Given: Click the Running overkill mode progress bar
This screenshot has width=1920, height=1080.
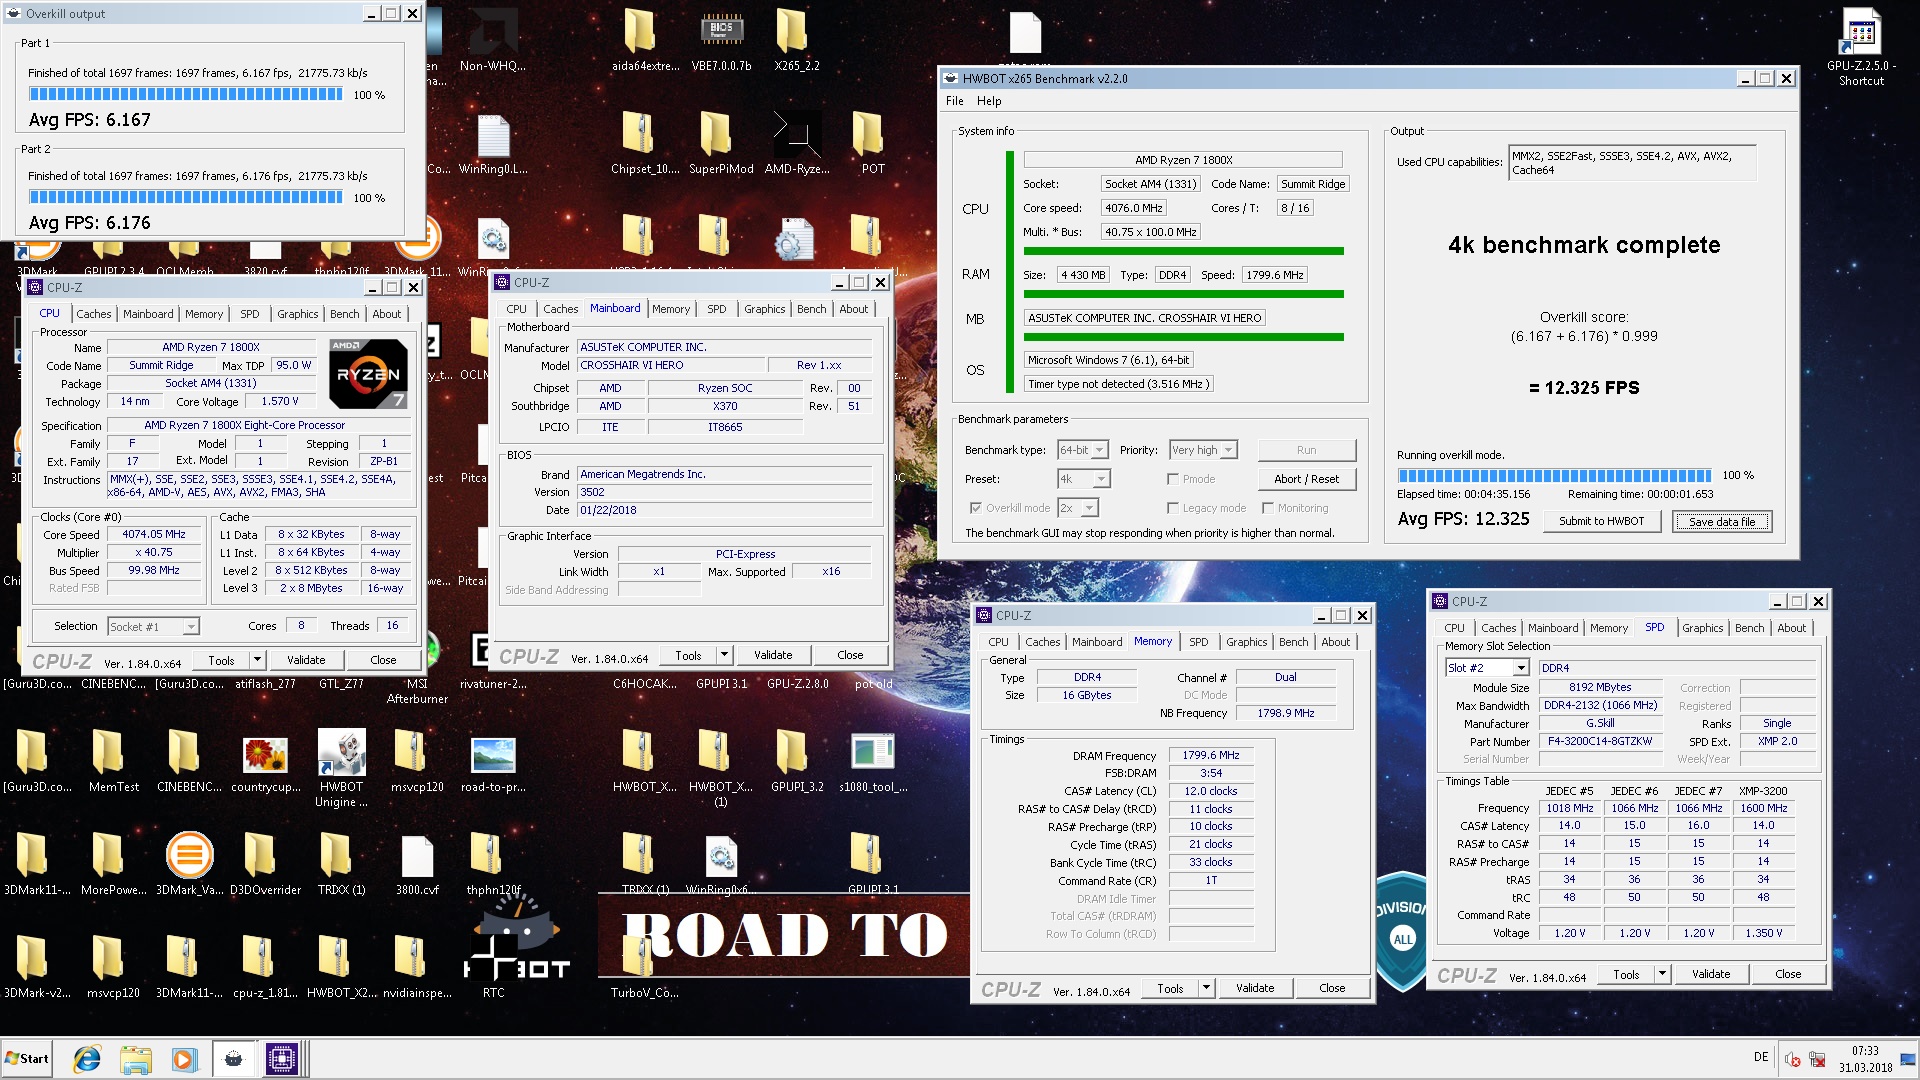Looking at the screenshot, I should pyautogui.click(x=1555, y=475).
